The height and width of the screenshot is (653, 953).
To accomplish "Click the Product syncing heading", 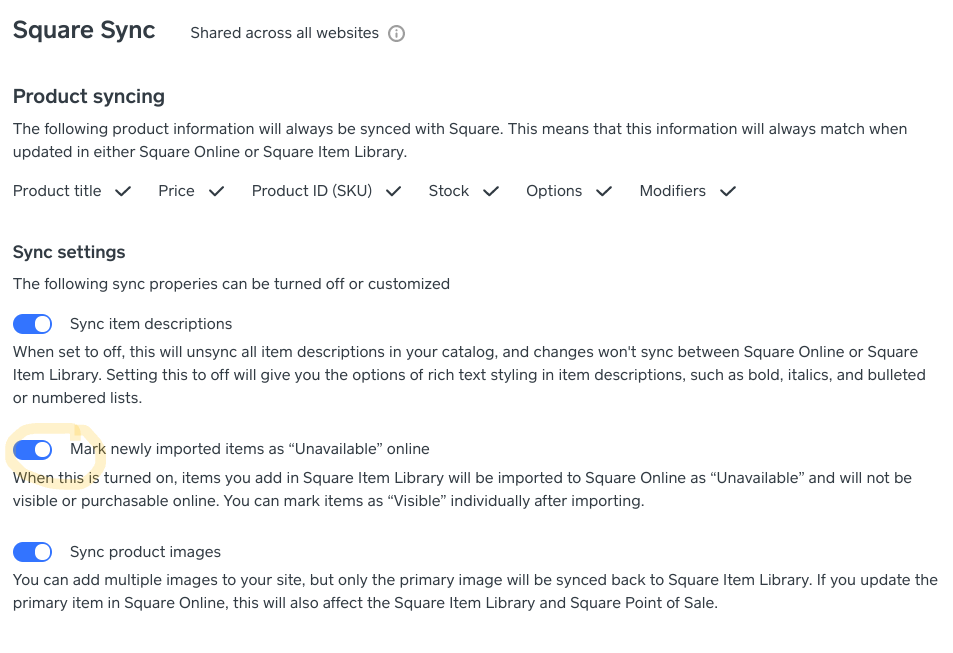I will (x=89, y=97).
